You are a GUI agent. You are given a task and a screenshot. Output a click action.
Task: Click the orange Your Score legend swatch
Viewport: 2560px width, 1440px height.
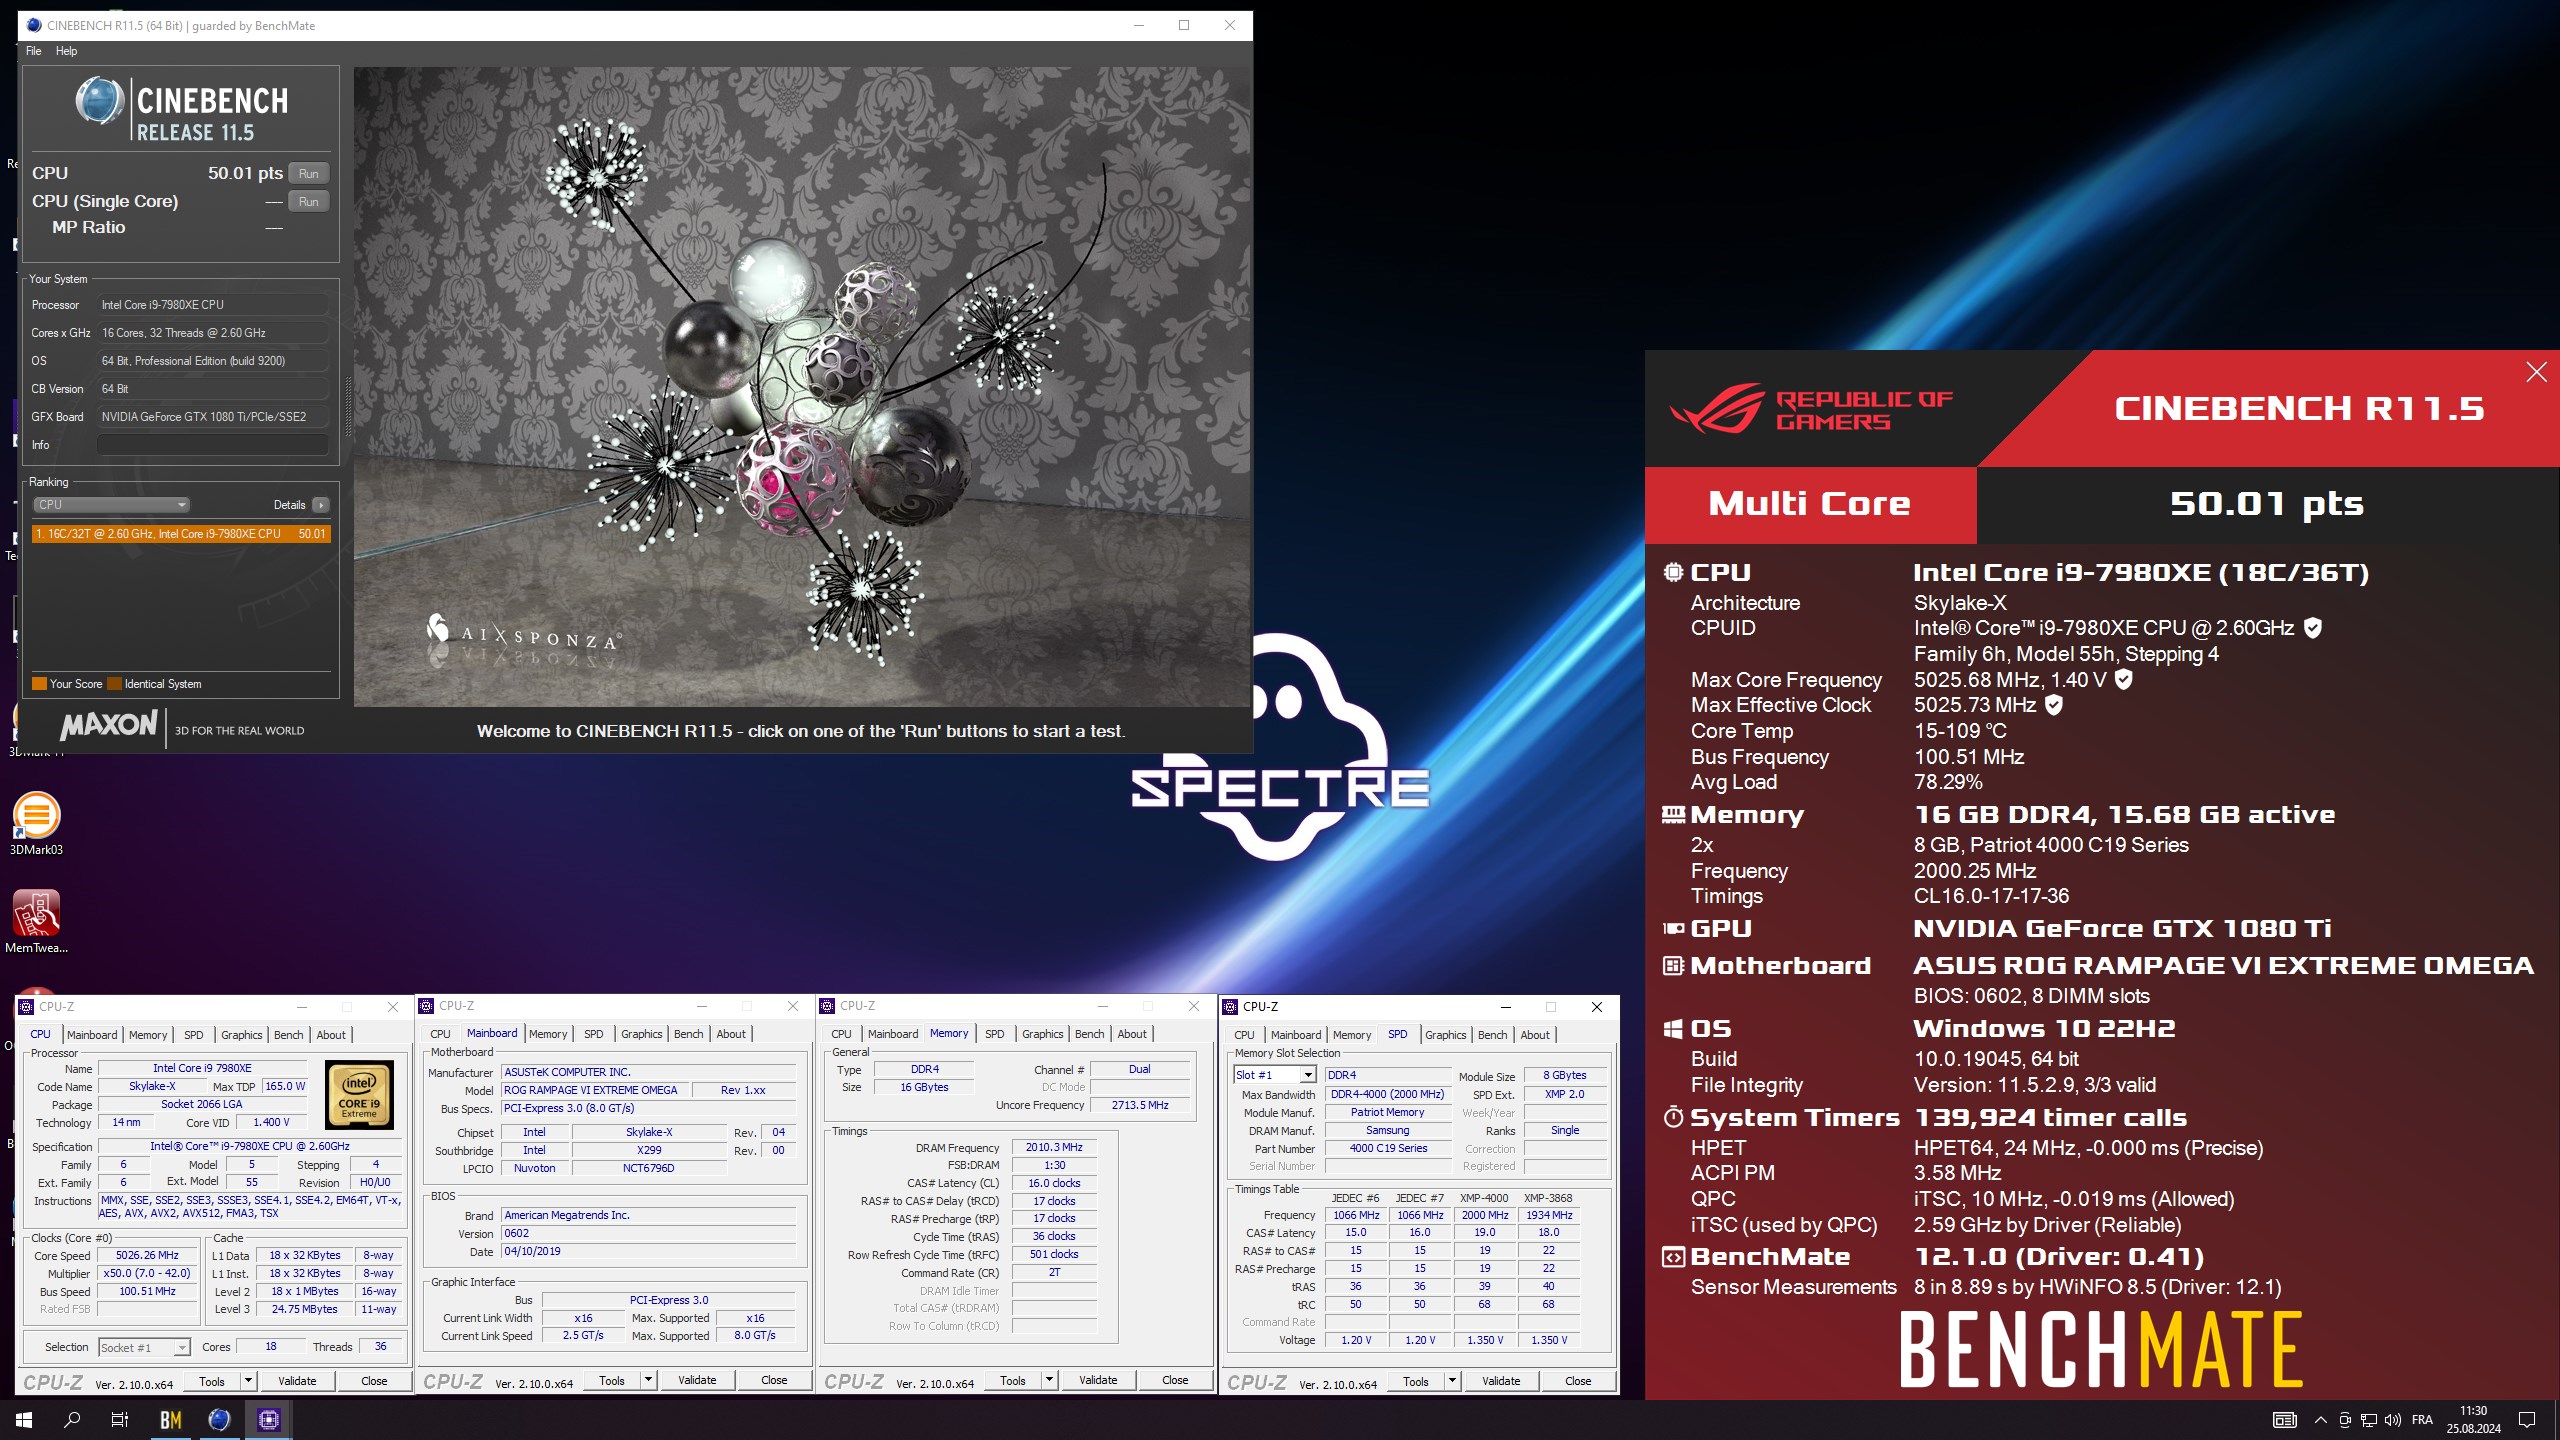[40, 684]
